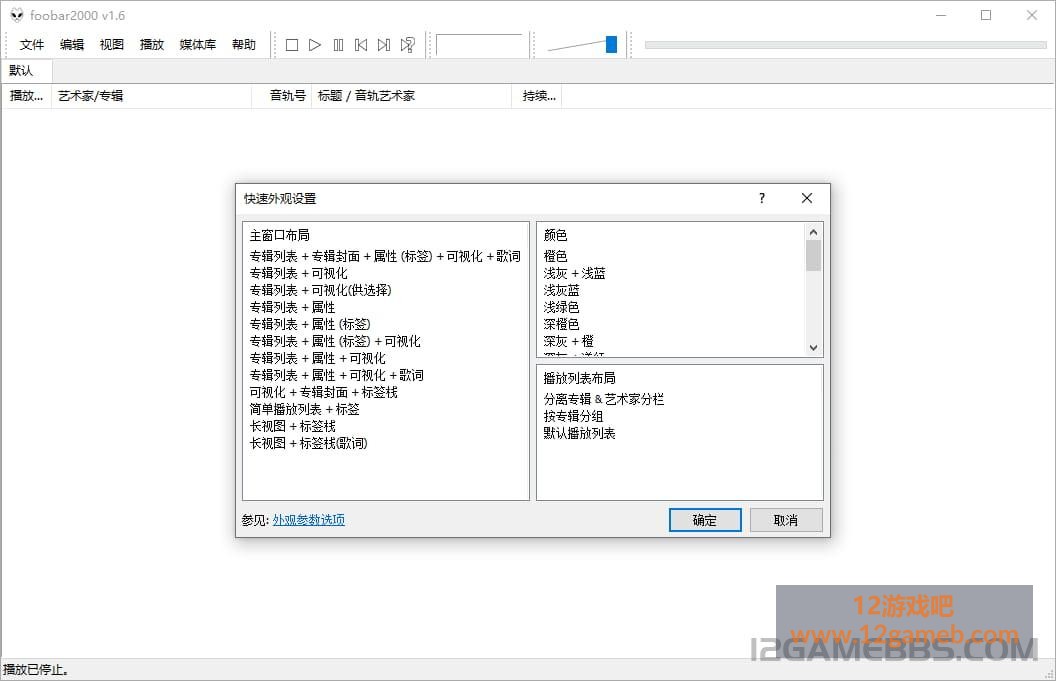Cancel the dialog with 取消
The width and height of the screenshot is (1056, 681).
point(786,520)
